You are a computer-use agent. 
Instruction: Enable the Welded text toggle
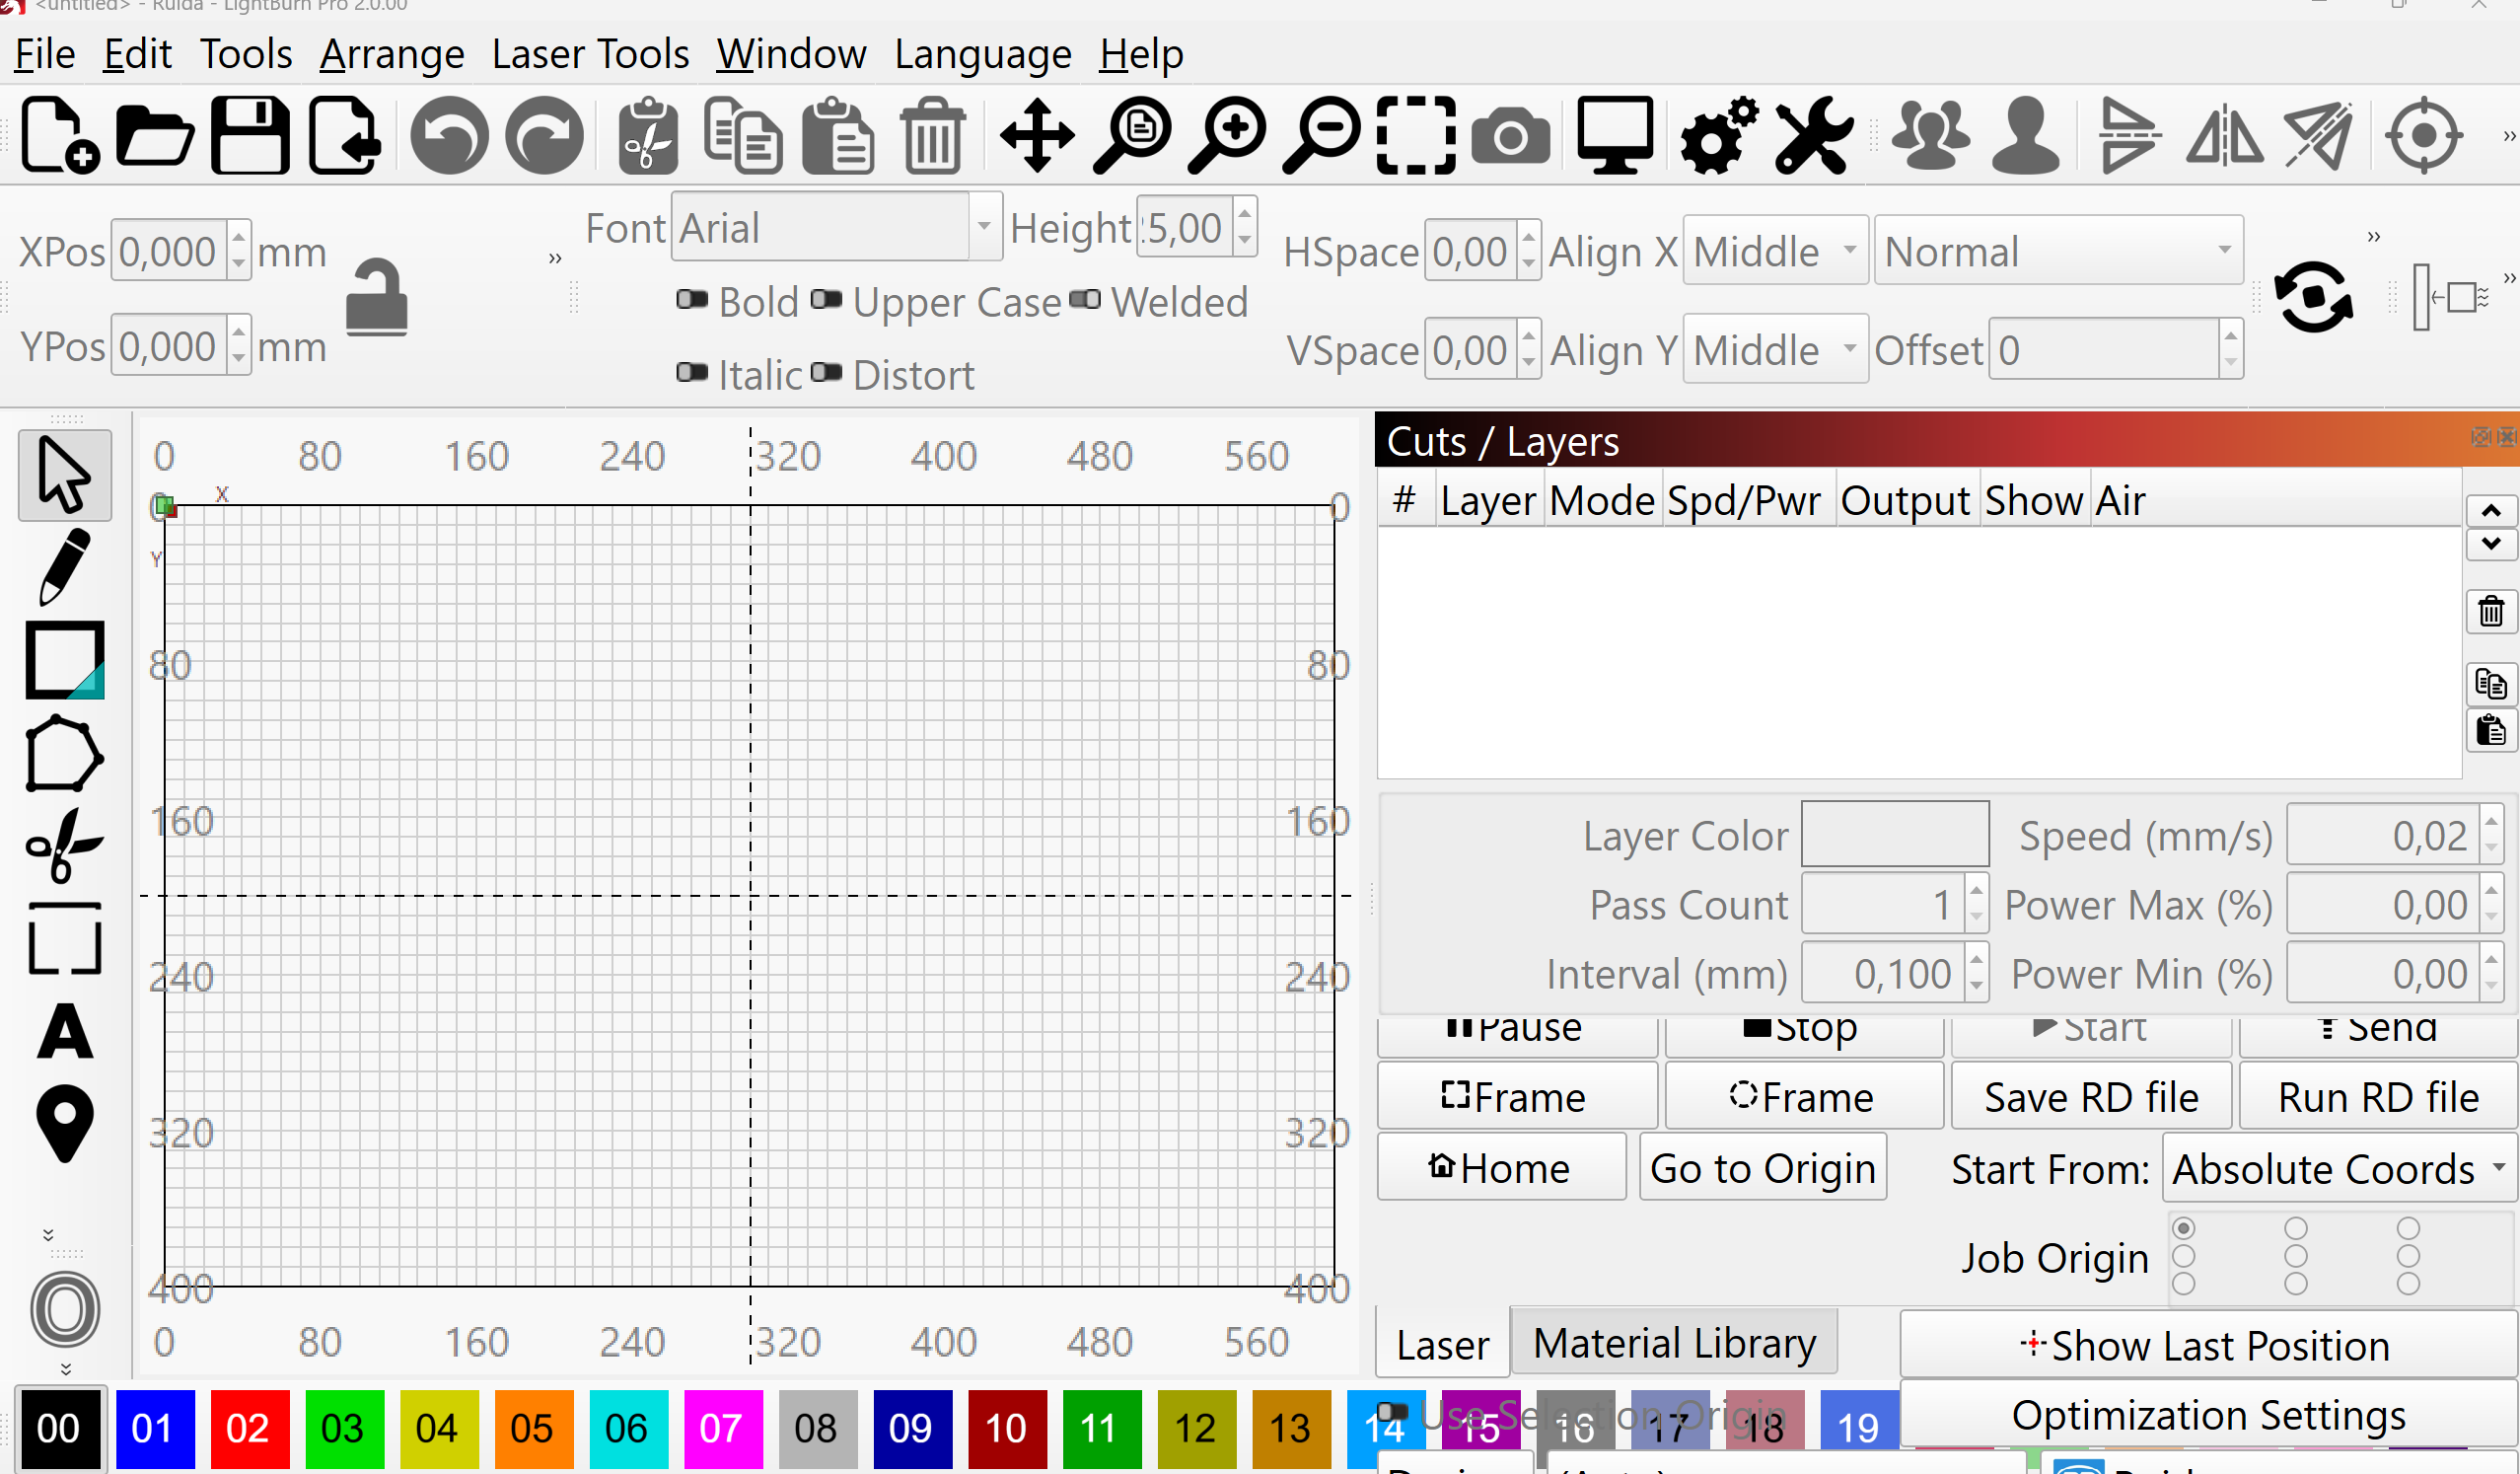click(x=1085, y=300)
